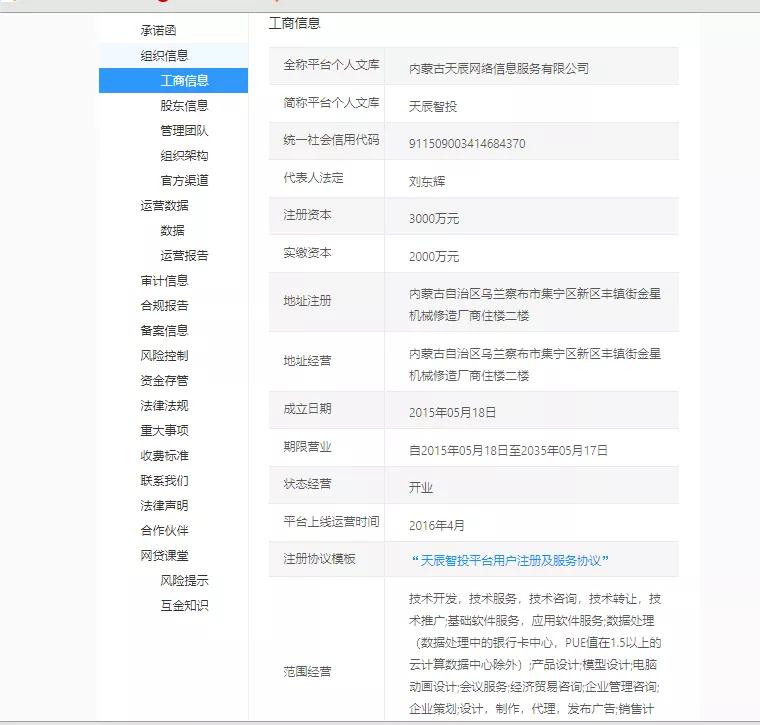The height and width of the screenshot is (725, 760).
Task: Open the 承诺函 sidebar item
Action: (x=158, y=31)
